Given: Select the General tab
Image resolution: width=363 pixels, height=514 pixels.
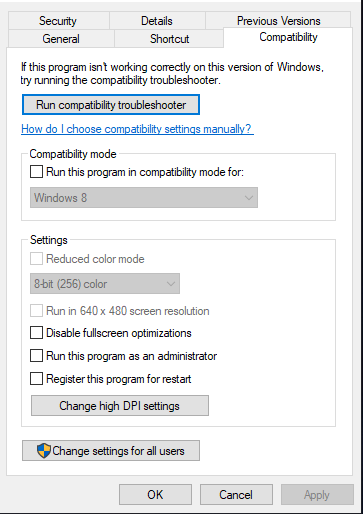Looking at the screenshot, I should 61,39.
